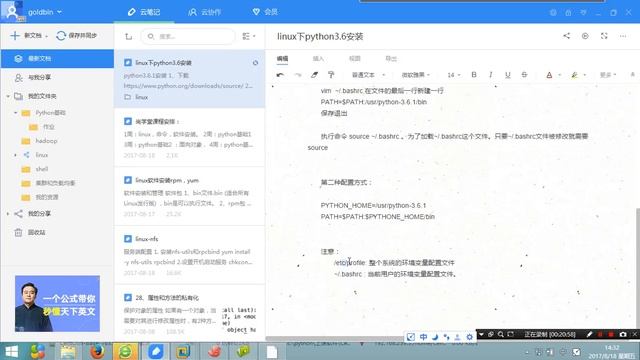Toggle underline formatting
The height and width of the screenshot is (360, 640).
click(x=507, y=75)
